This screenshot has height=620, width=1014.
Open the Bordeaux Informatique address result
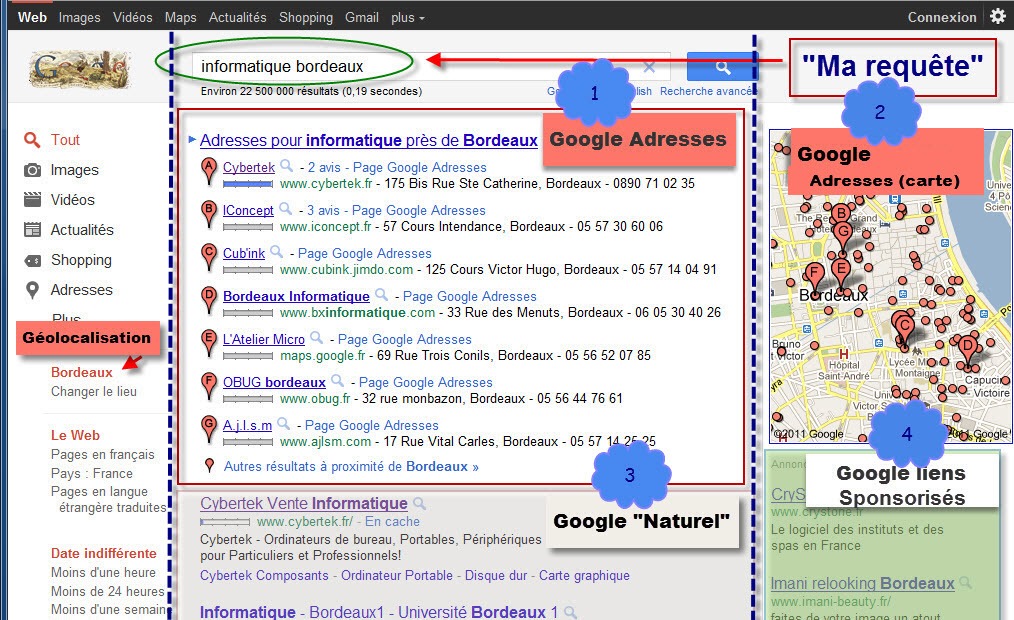[x=296, y=297]
